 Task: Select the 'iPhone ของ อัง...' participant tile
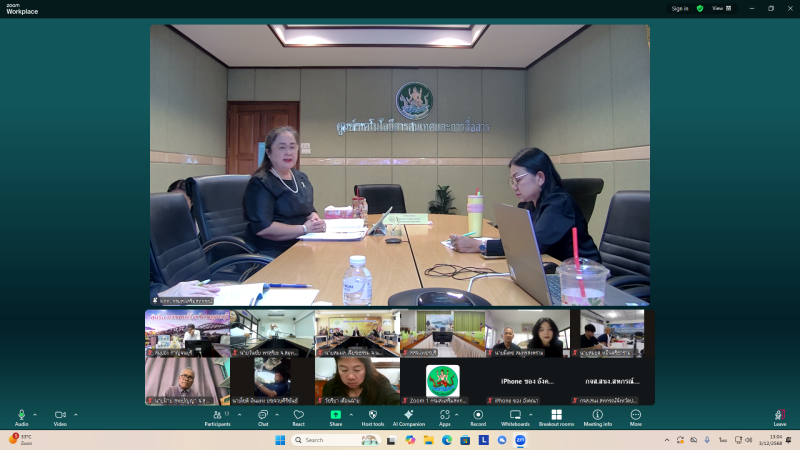(527, 381)
